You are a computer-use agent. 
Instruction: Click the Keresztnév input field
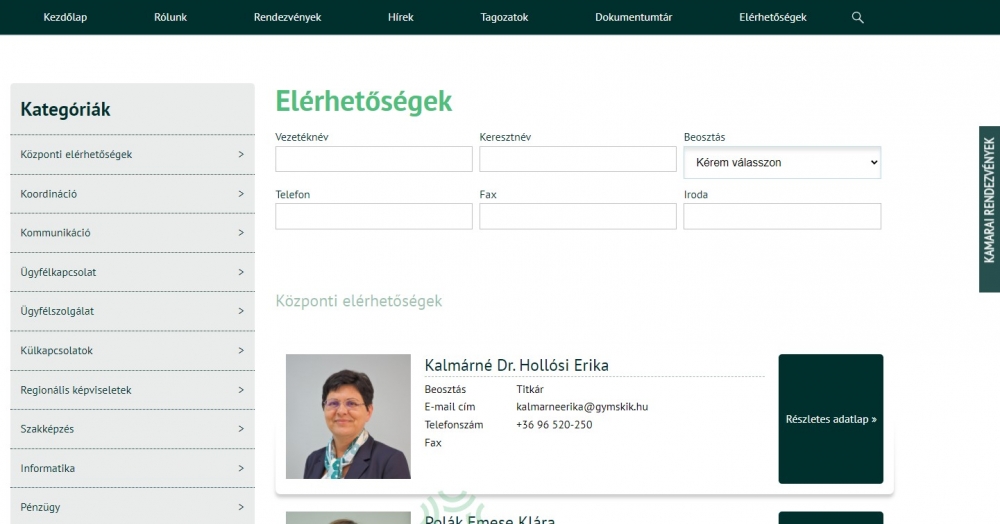point(578,159)
